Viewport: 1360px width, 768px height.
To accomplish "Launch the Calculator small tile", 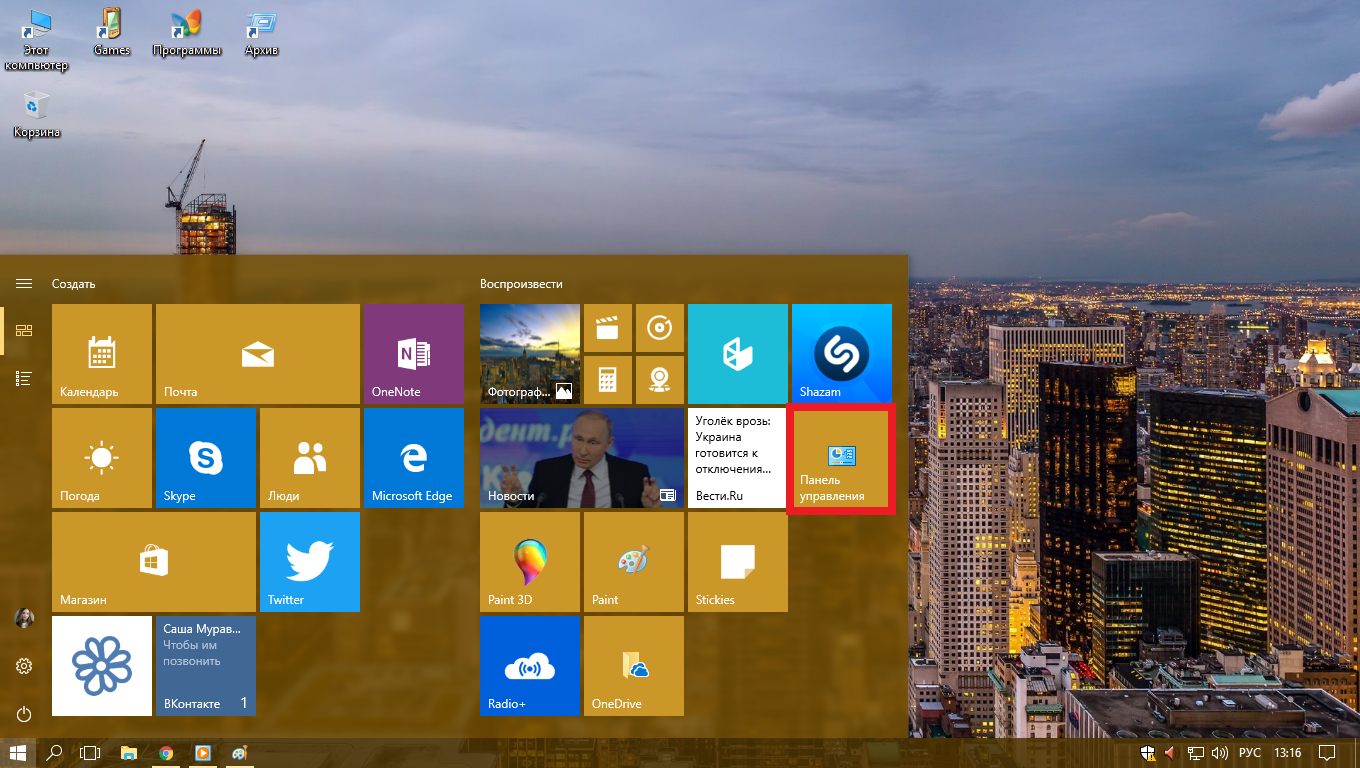I will tap(608, 380).
